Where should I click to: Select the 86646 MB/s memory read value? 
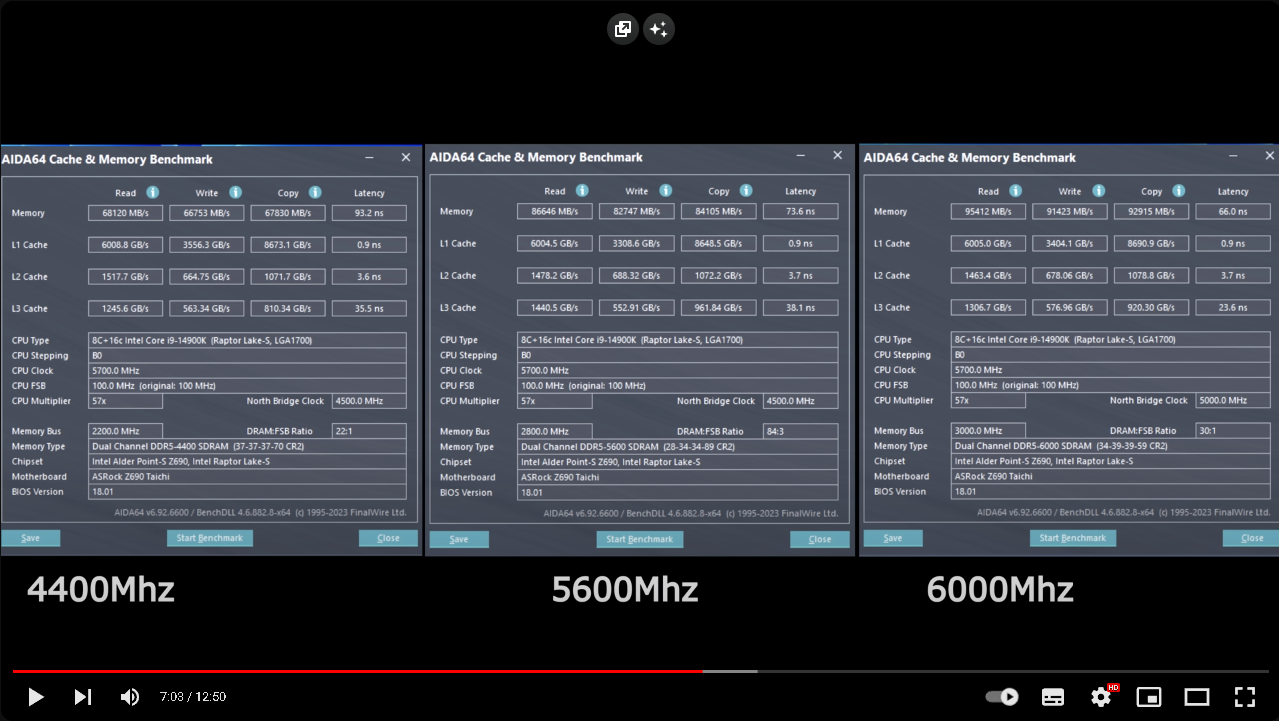coord(555,211)
